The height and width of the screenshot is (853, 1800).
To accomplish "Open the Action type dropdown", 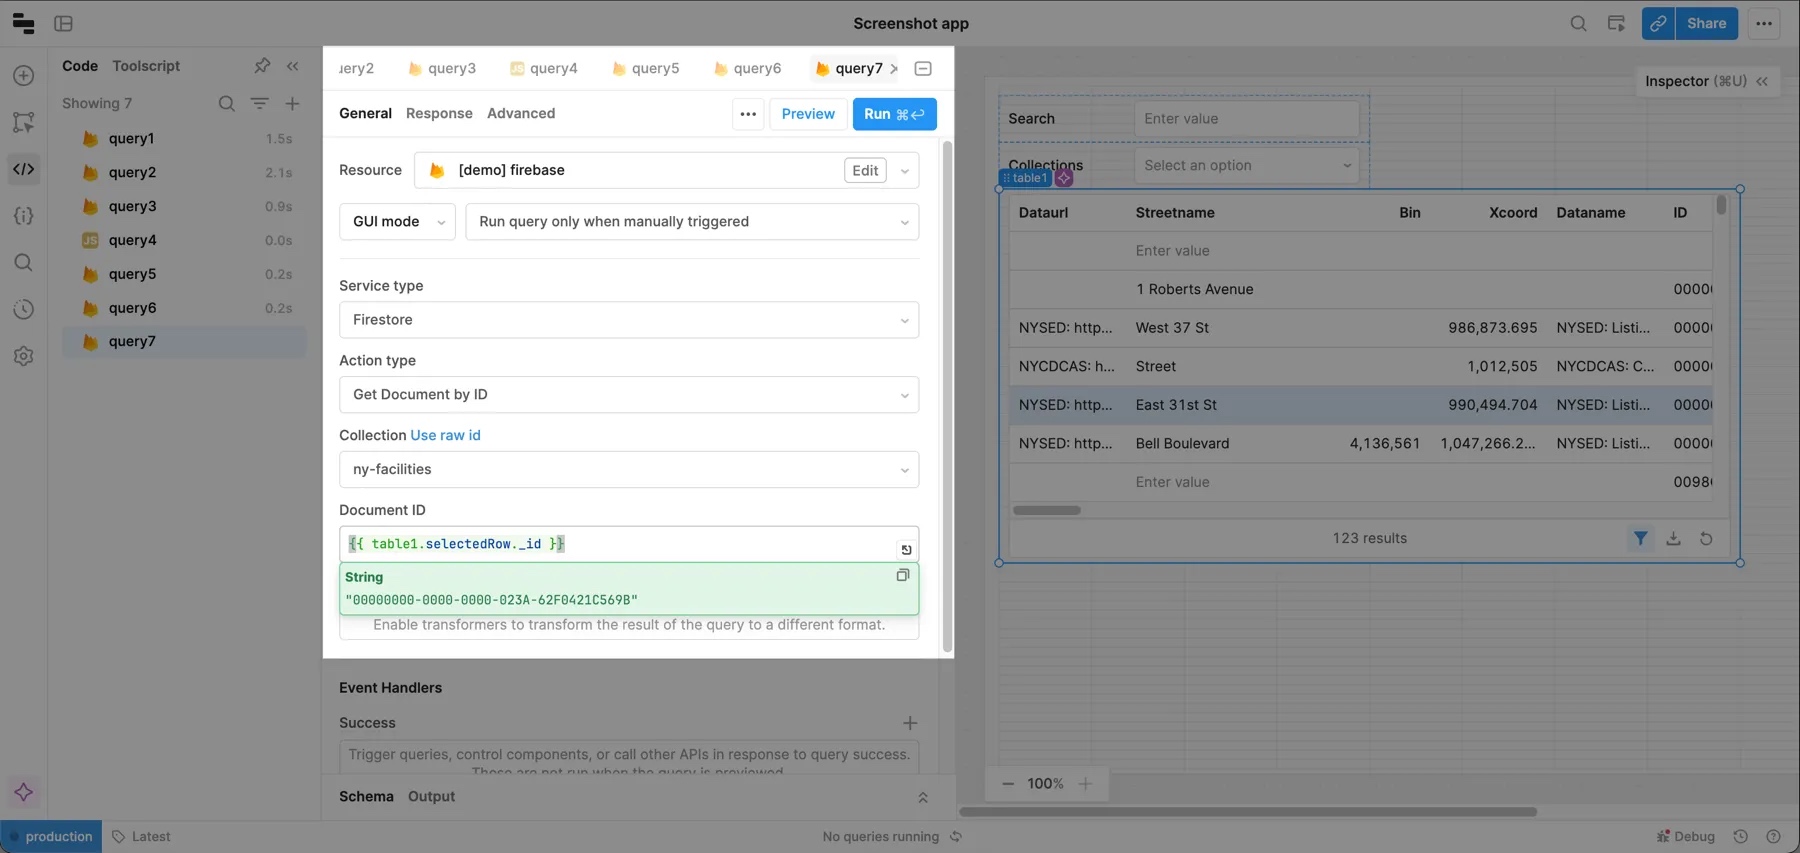I will pos(629,395).
